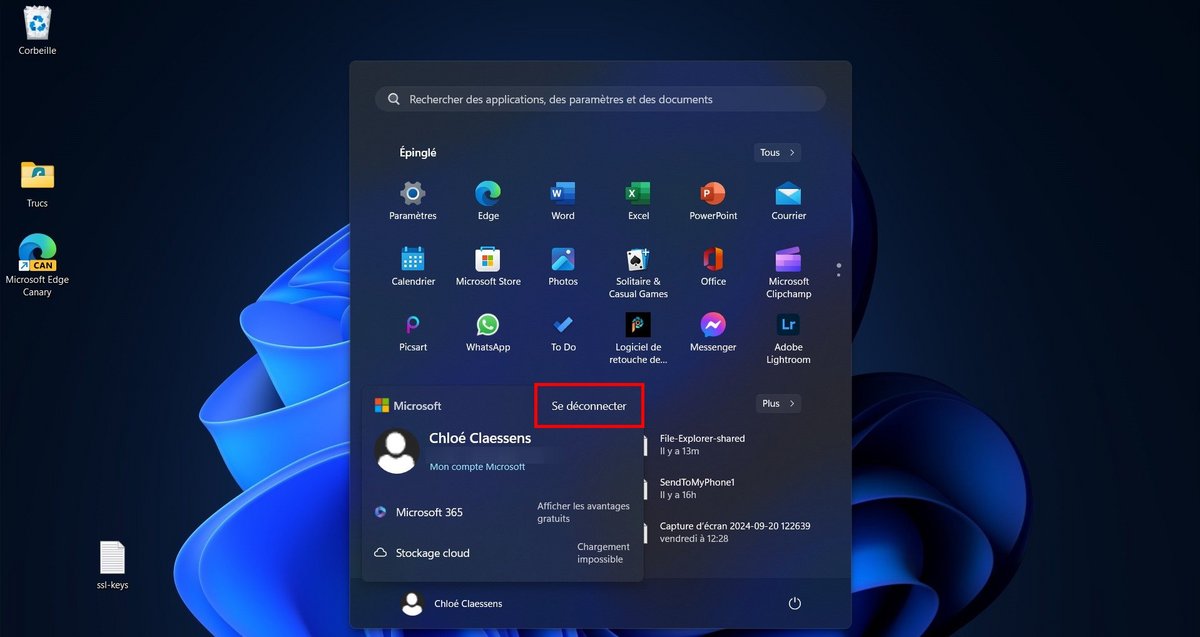Viewport: 1200px width, 637px height.
Task: Open the Word app icon
Action: pos(563,201)
